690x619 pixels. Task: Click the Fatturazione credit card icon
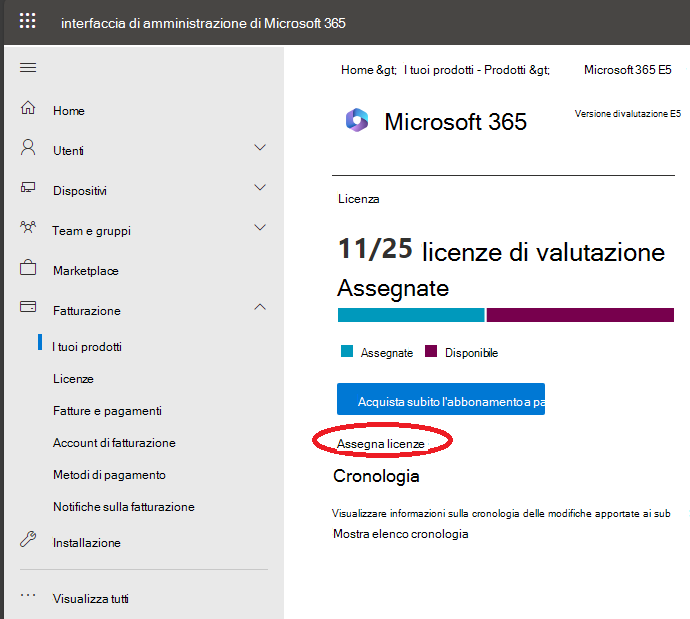click(28, 307)
